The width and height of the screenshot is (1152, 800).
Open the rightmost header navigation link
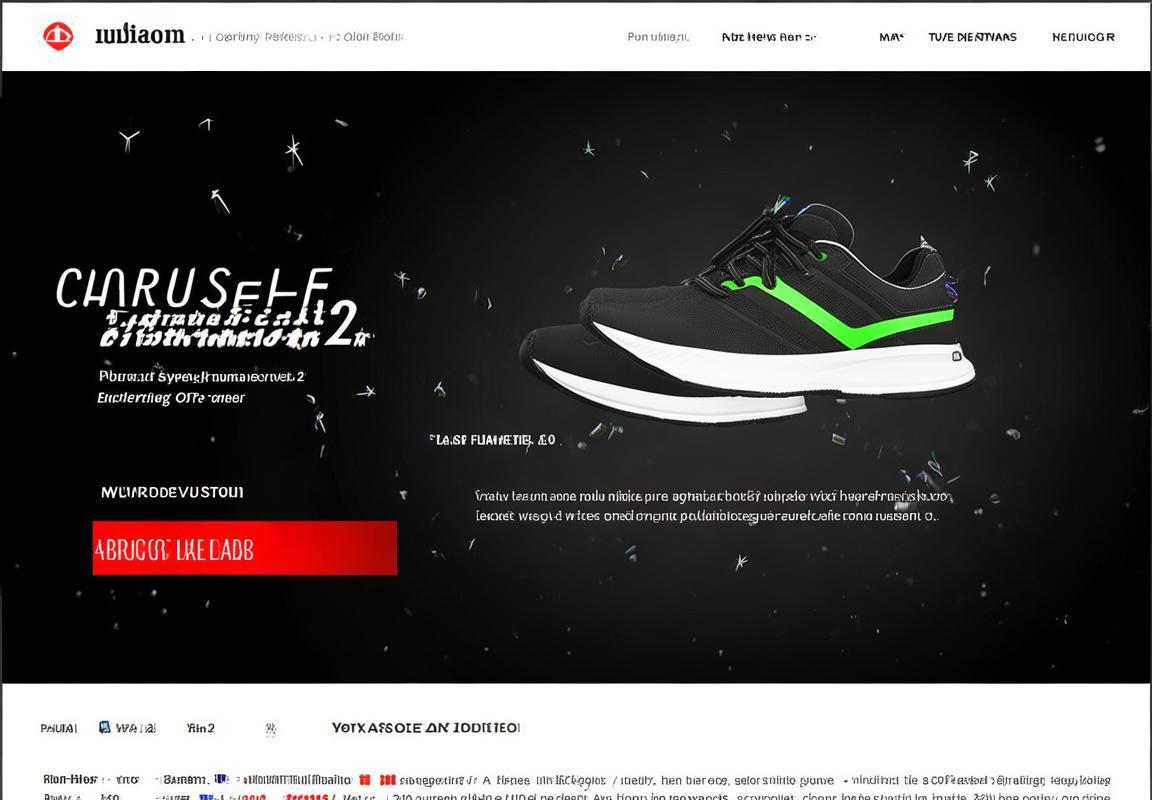1083,37
